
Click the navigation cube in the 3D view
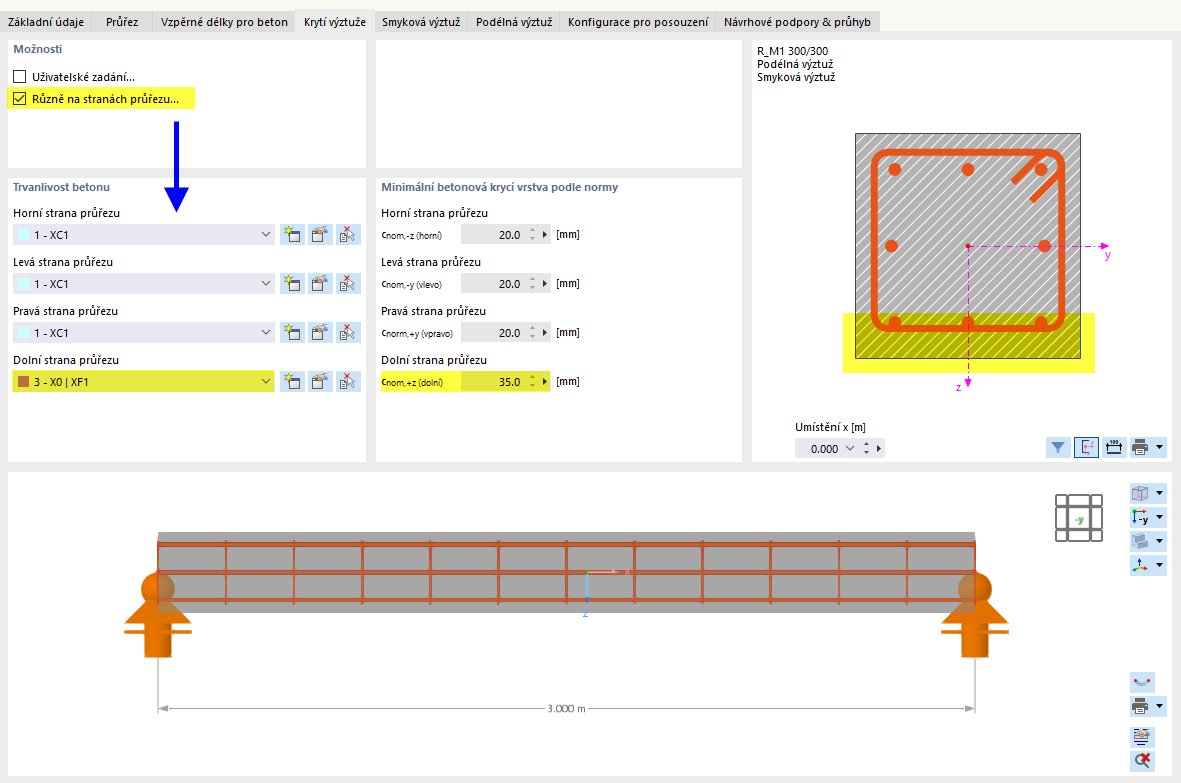pos(1079,518)
